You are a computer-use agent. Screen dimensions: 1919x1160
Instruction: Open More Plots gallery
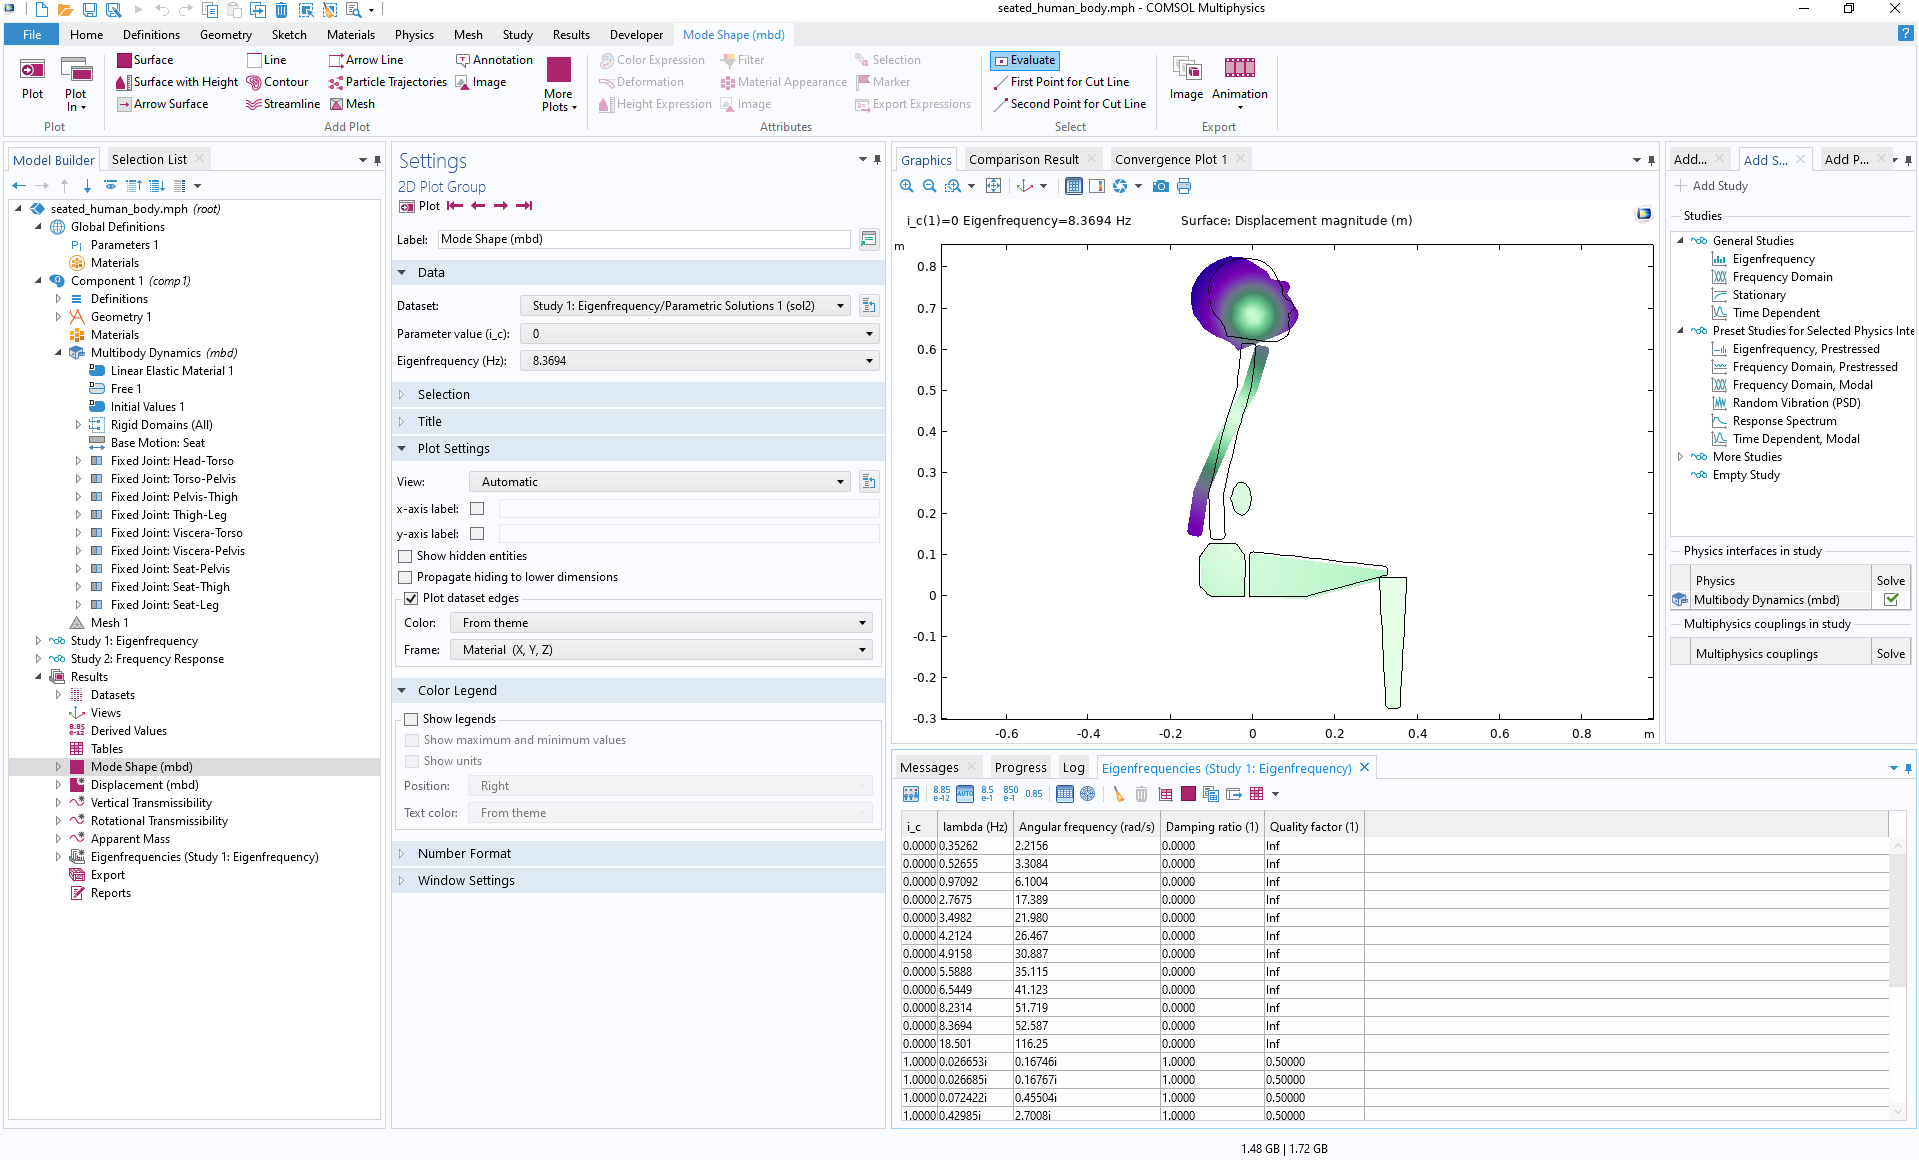[x=559, y=84]
